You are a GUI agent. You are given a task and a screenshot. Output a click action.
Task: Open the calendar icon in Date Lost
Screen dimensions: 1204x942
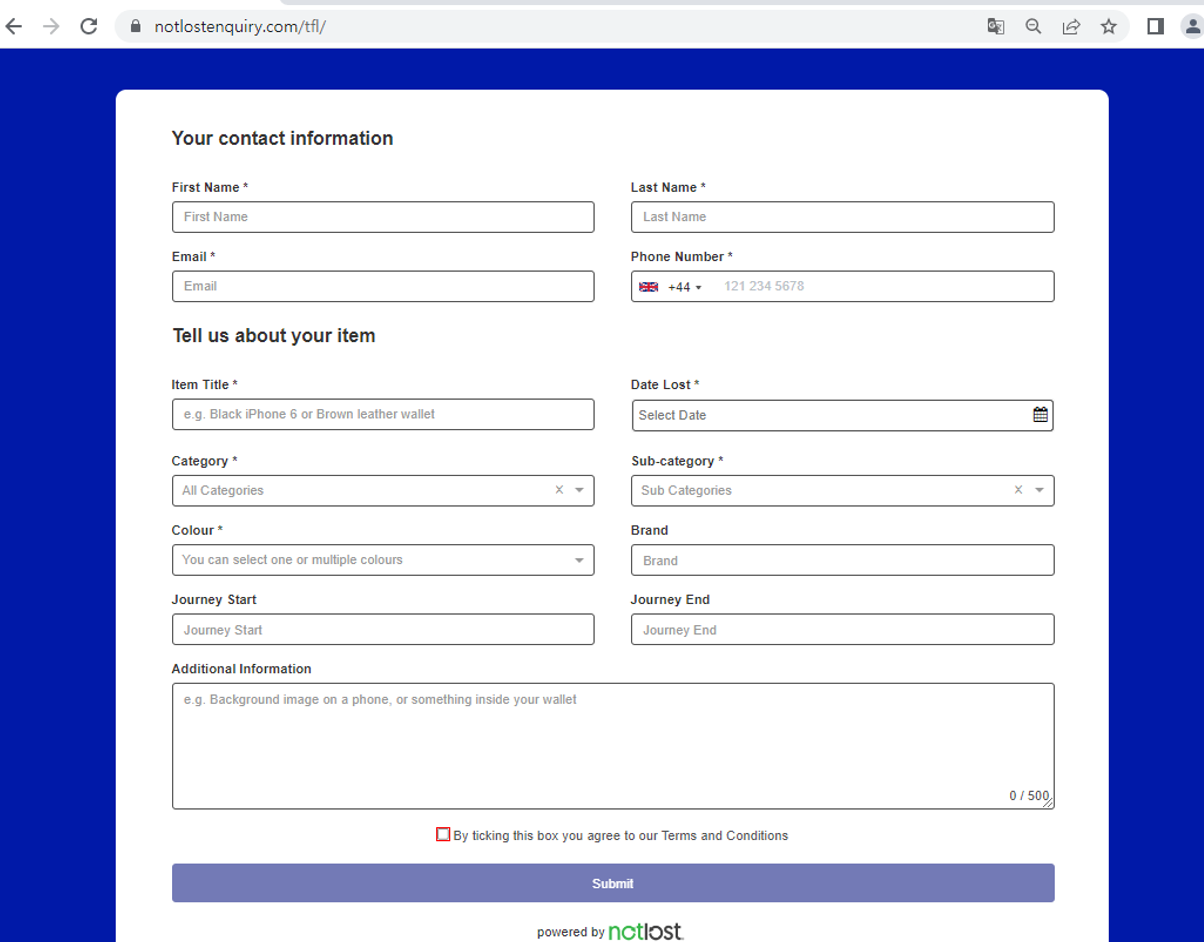(x=1040, y=414)
